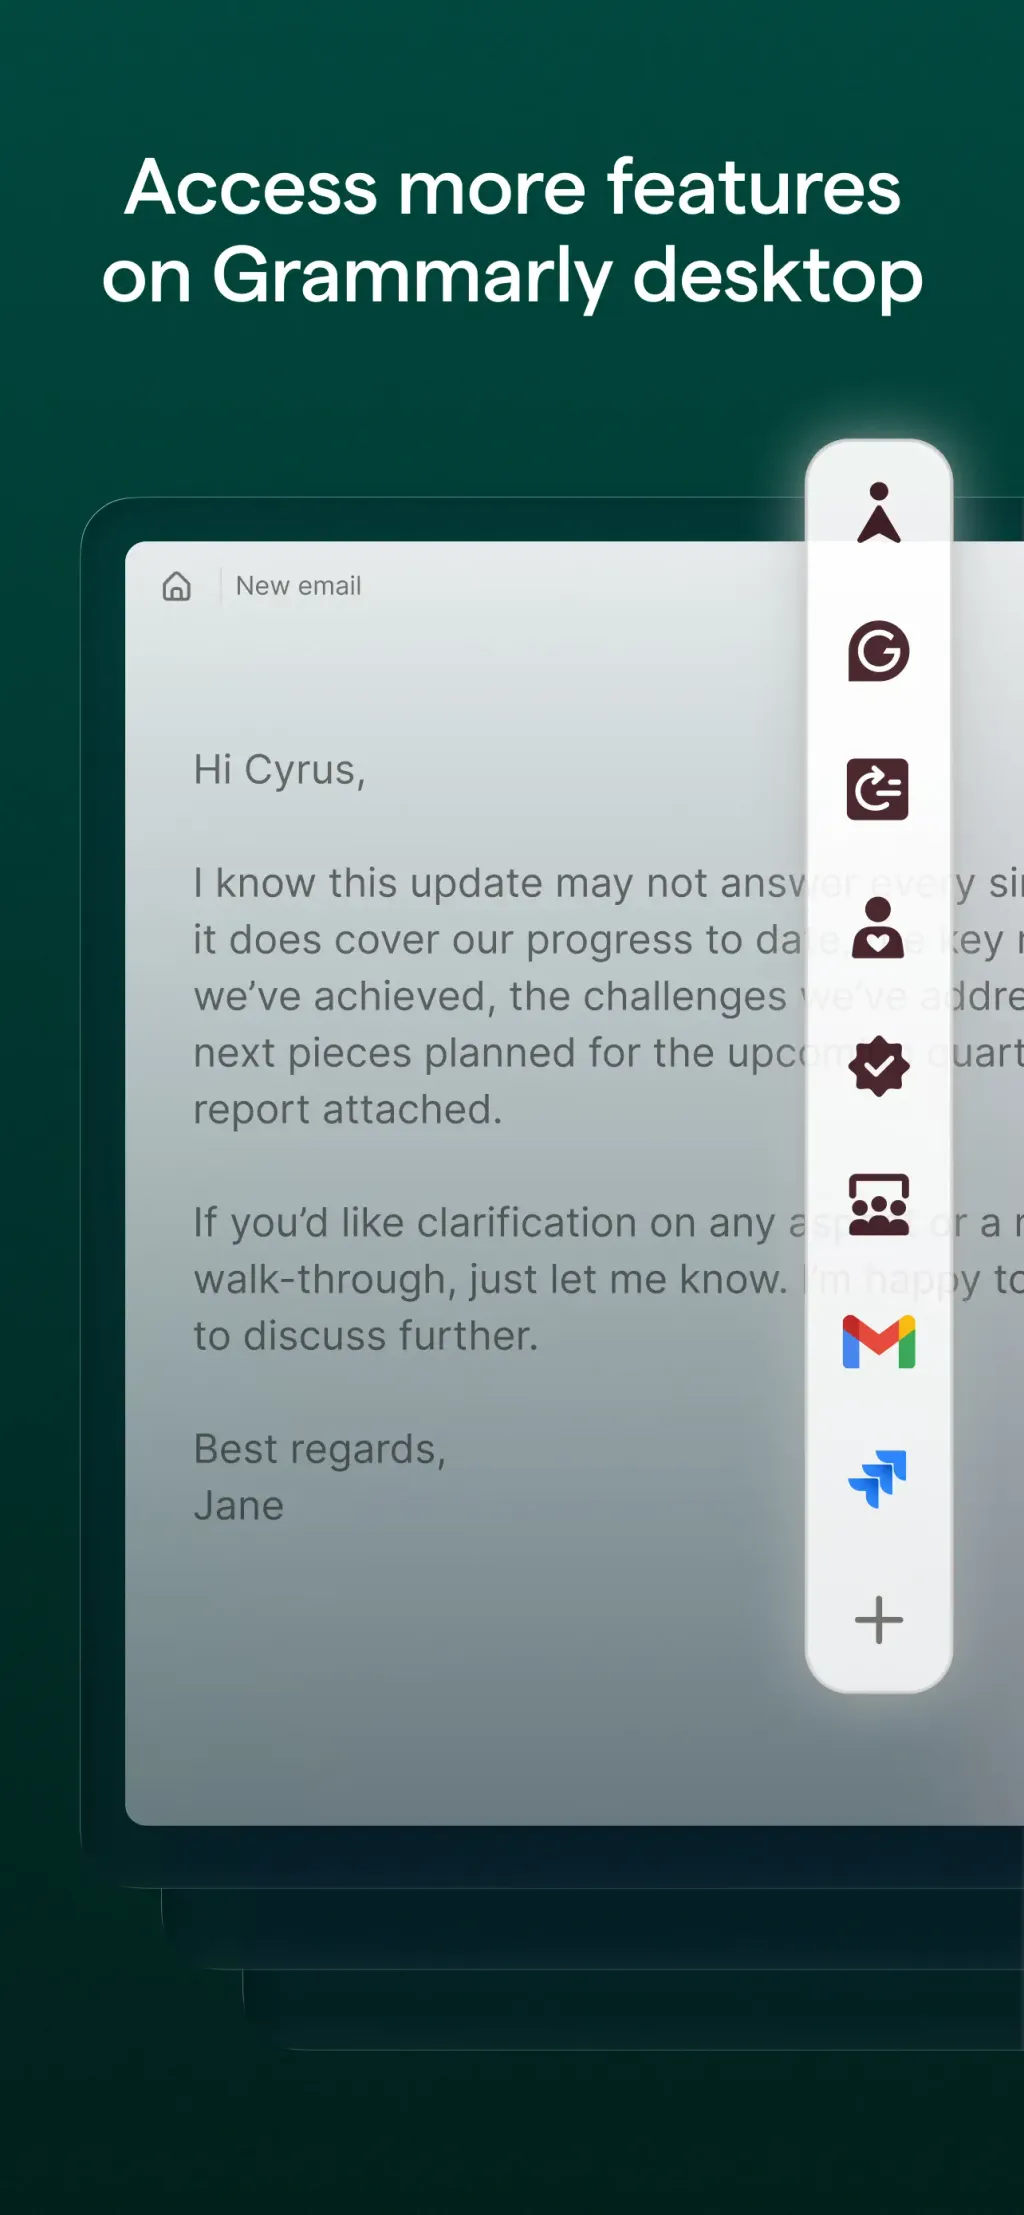Launch the Gmail icon in sidebar
The image size is (1024, 2215).
pyautogui.click(x=879, y=1342)
